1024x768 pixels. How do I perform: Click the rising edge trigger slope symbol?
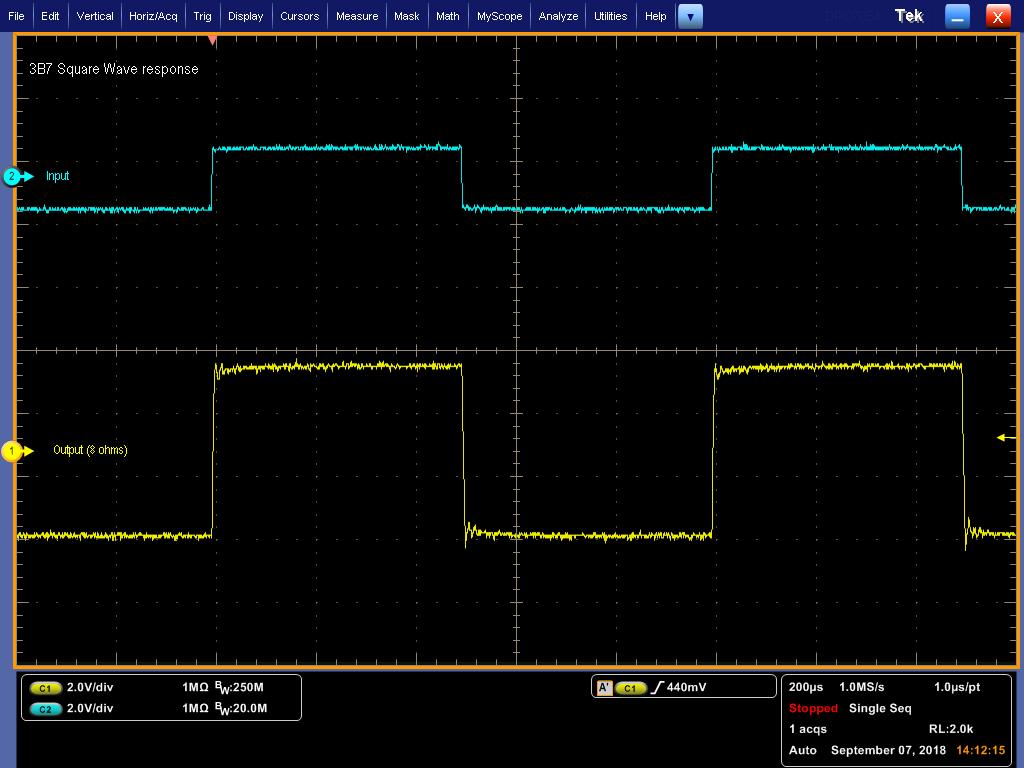pos(656,688)
